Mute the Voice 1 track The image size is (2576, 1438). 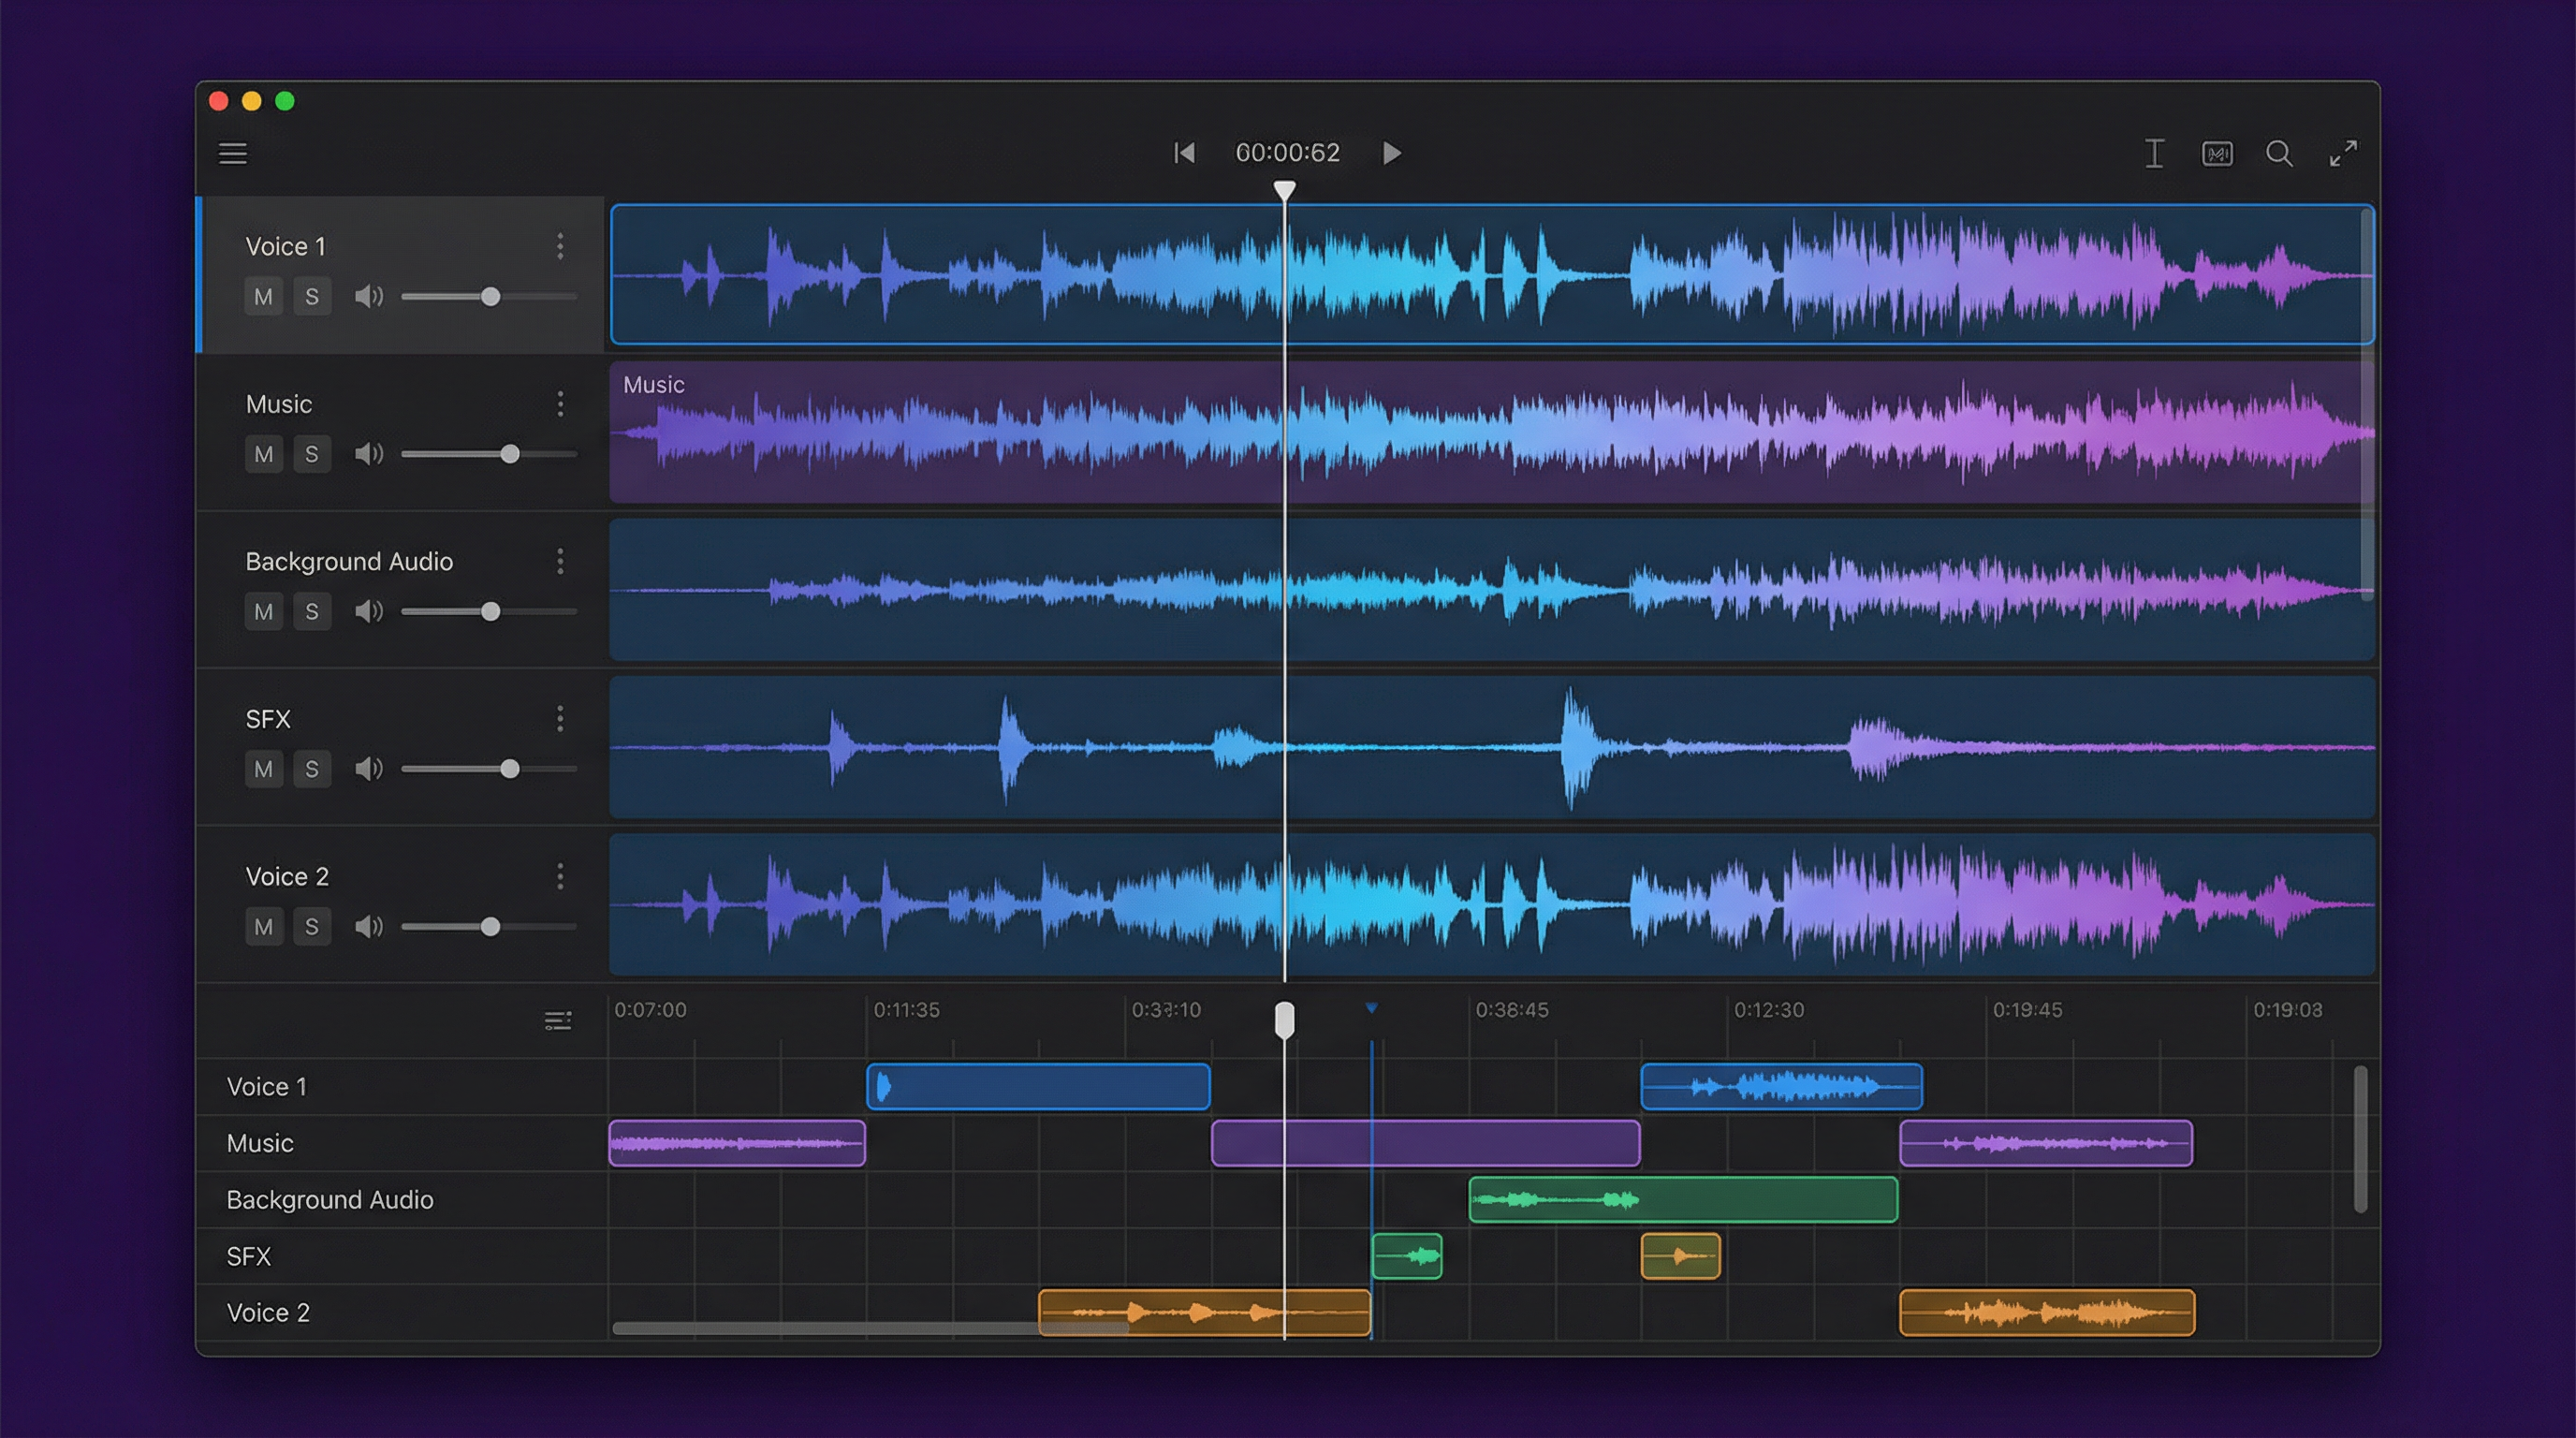point(264,296)
